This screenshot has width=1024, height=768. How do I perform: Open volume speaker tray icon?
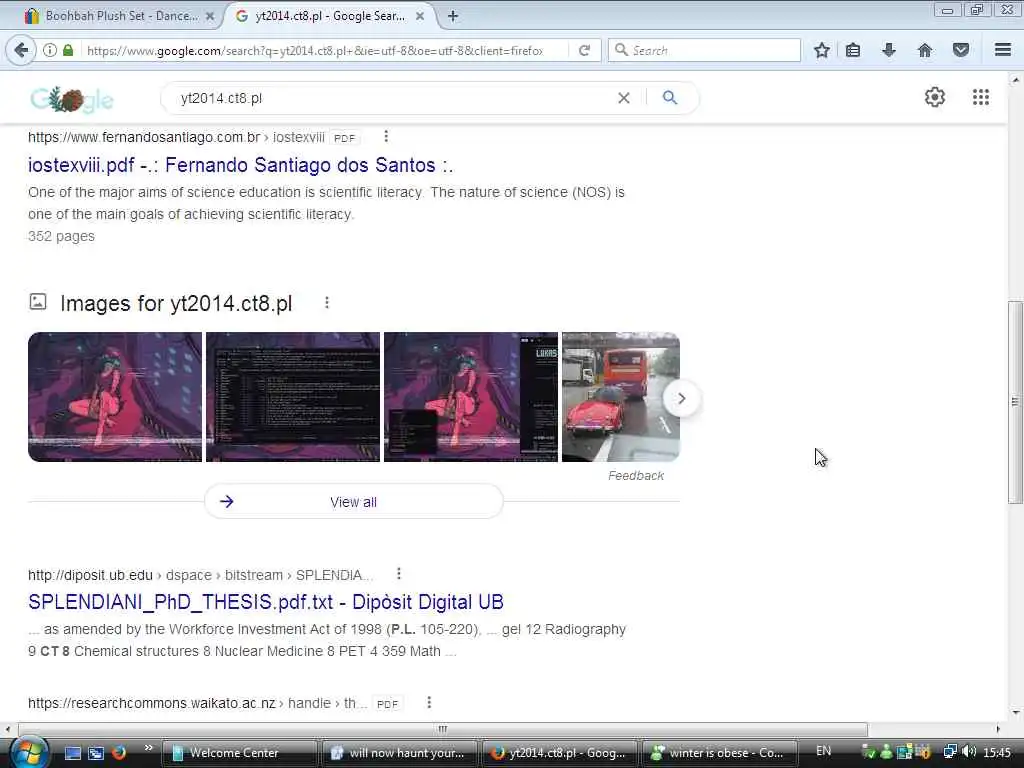(x=968, y=752)
